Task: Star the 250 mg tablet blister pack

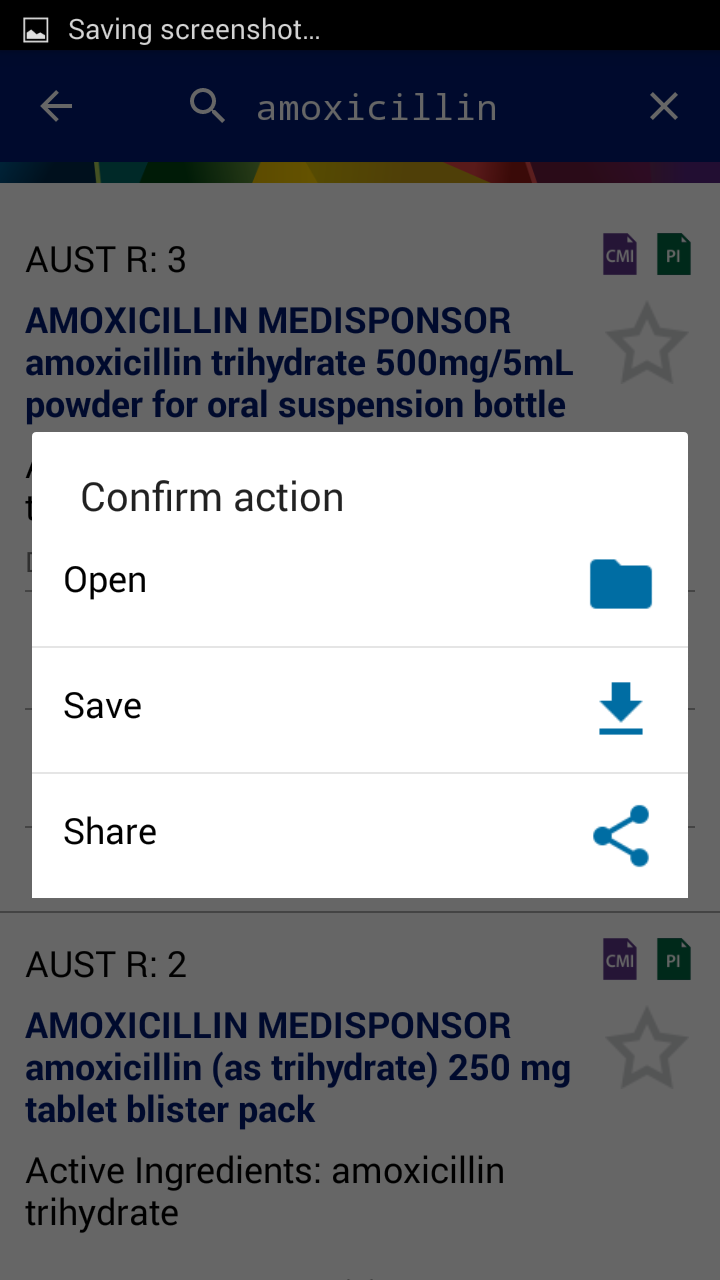Action: tap(647, 1048)
